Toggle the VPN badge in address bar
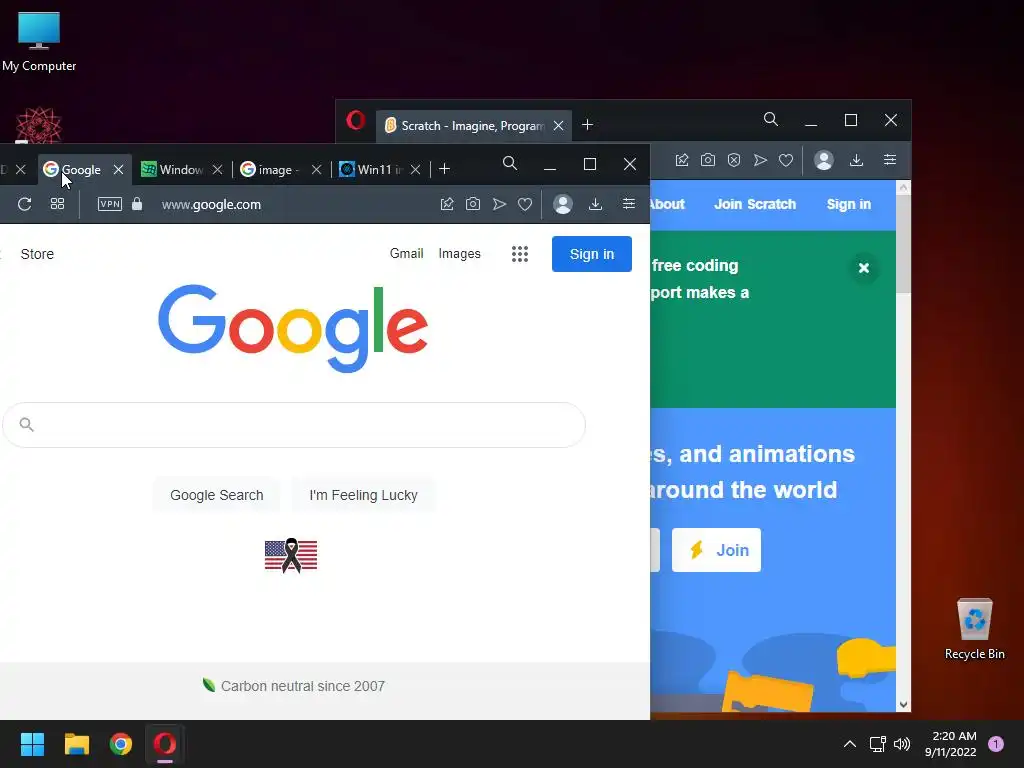The height and width of the screenshot is (768, 1024). (110, 204)
